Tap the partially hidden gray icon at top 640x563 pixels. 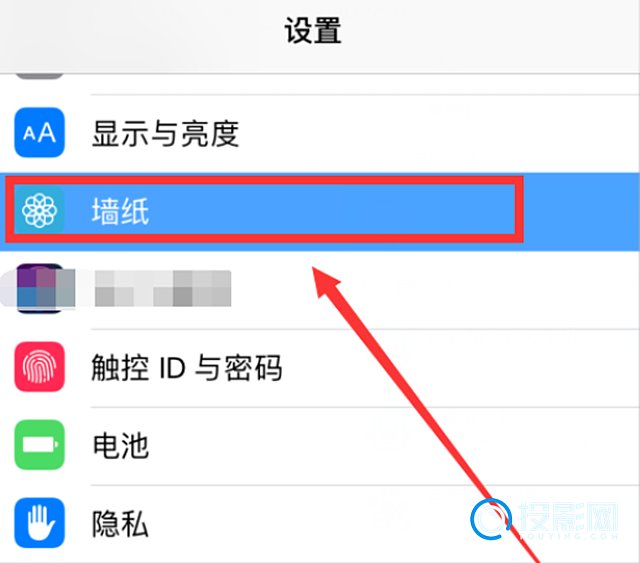point(40,77)
